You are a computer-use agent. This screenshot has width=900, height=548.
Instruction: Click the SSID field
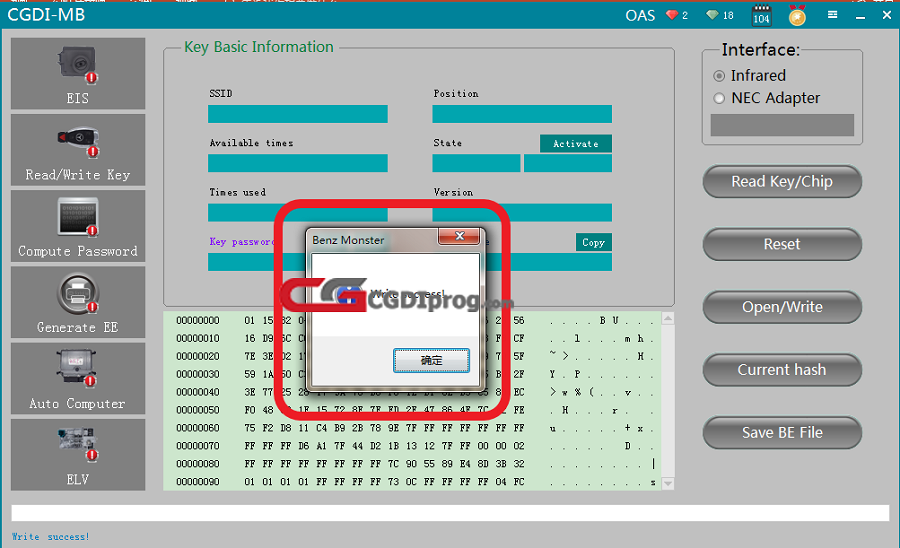[298, 114]
